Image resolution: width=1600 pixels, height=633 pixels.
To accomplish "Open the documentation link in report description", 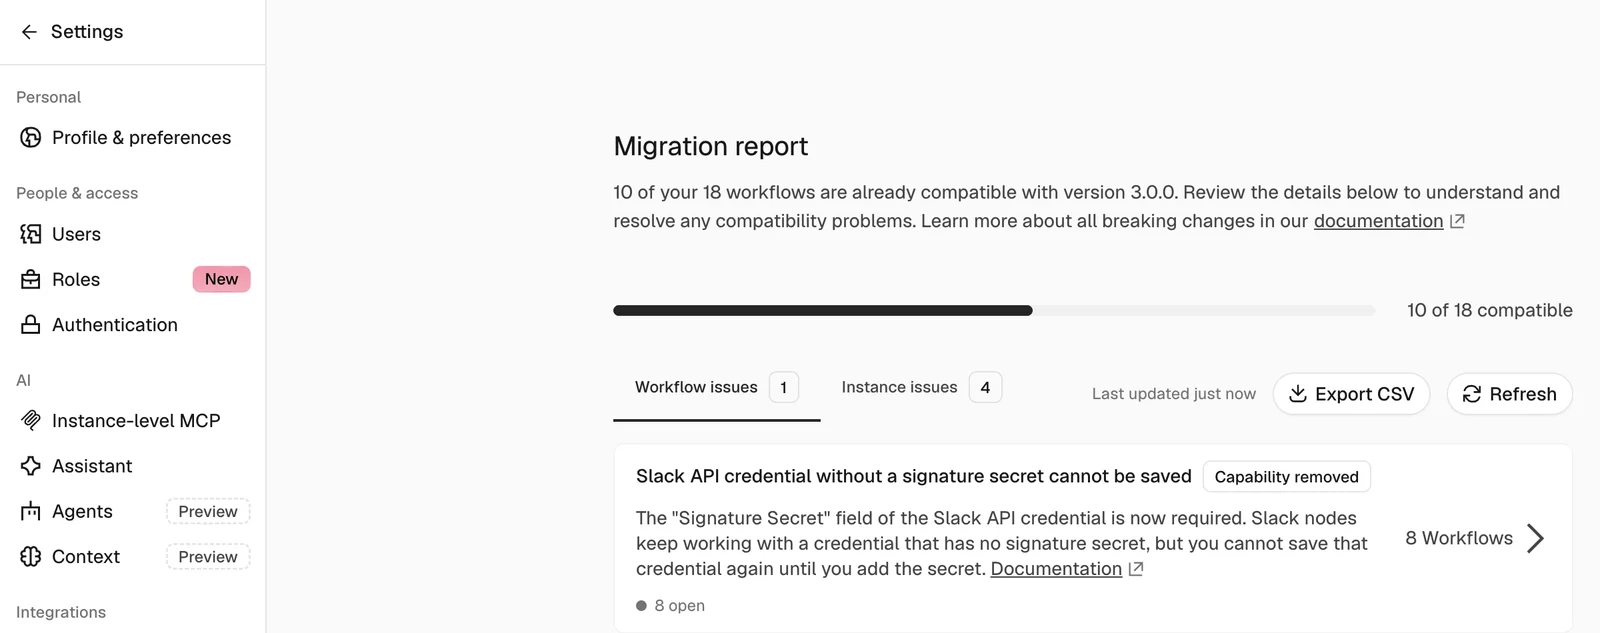I will [x=1378, y=221].
